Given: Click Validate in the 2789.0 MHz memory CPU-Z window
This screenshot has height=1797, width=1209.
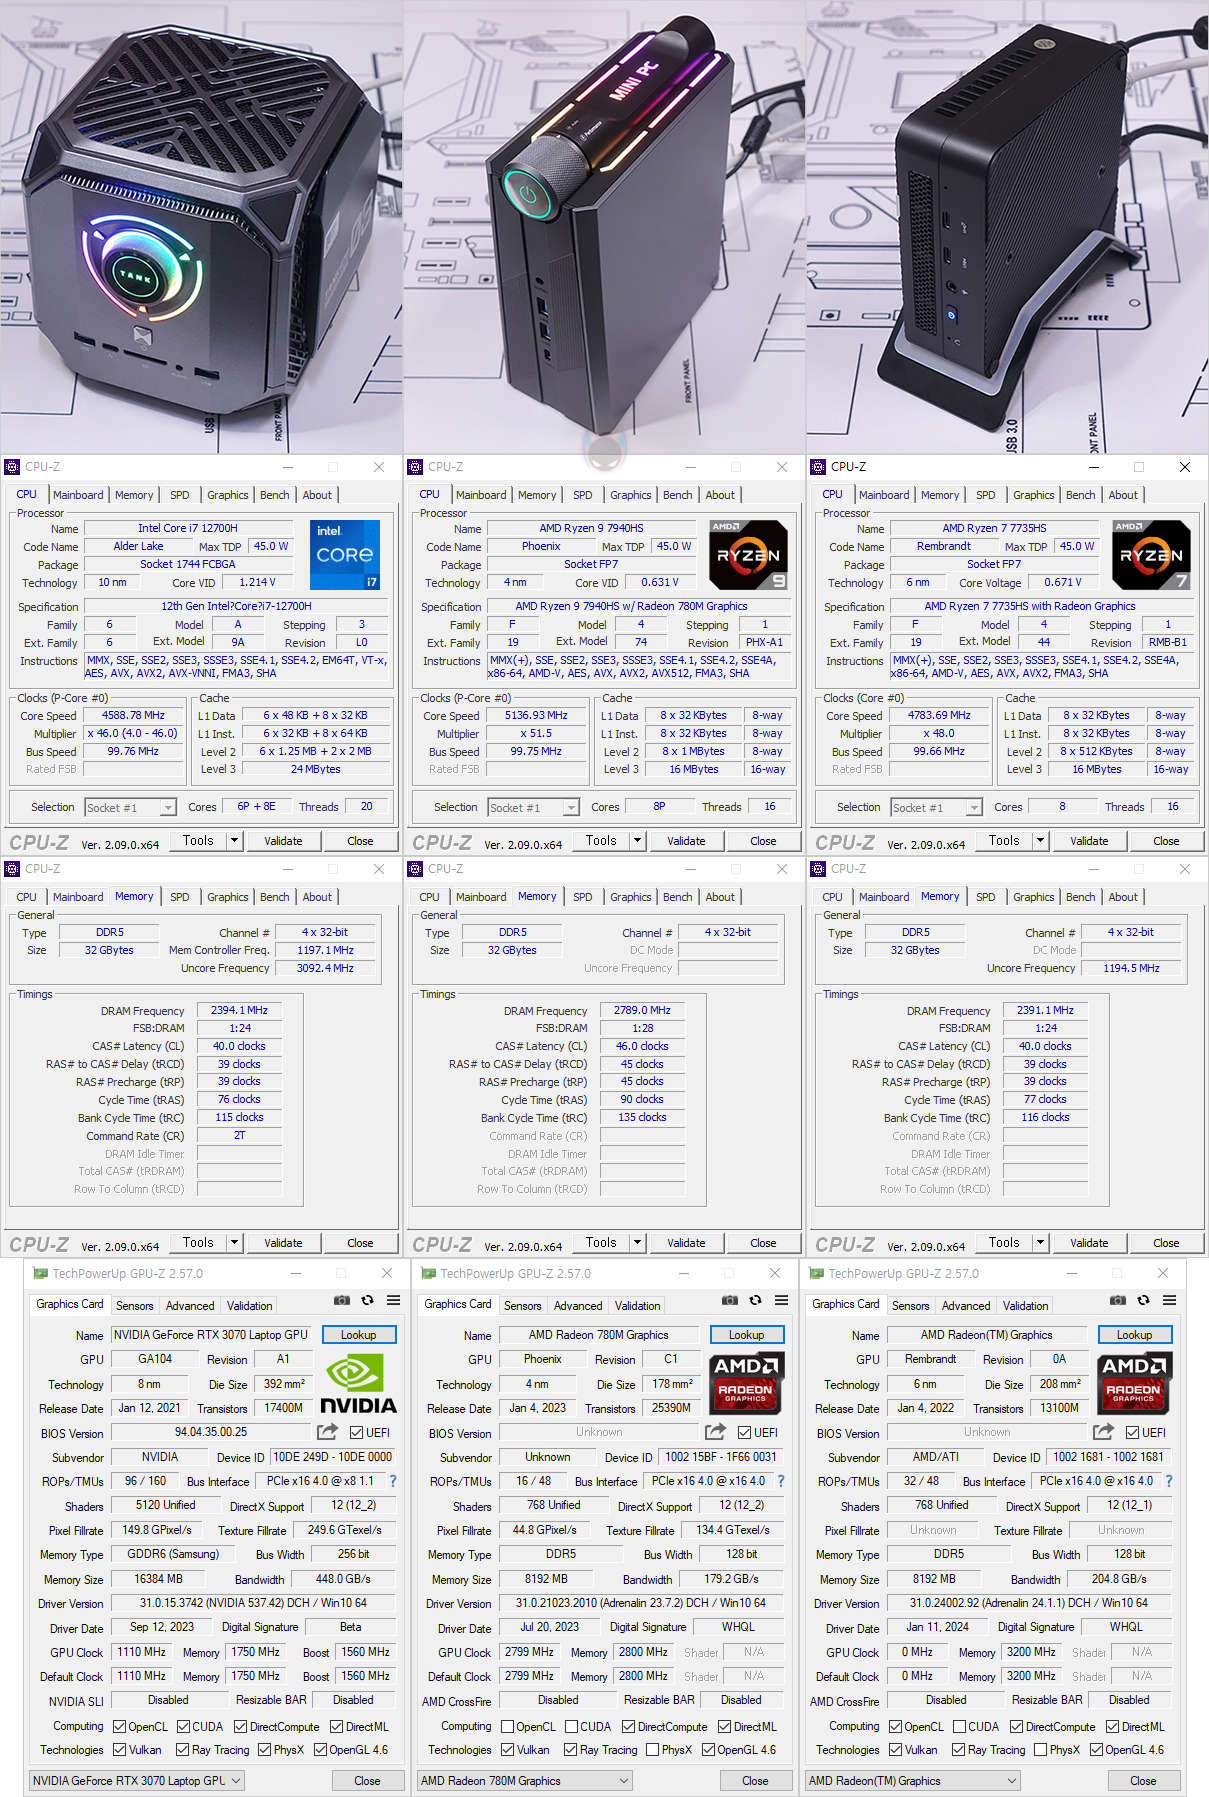Looking at the screenshot, I should point(686,1243).
